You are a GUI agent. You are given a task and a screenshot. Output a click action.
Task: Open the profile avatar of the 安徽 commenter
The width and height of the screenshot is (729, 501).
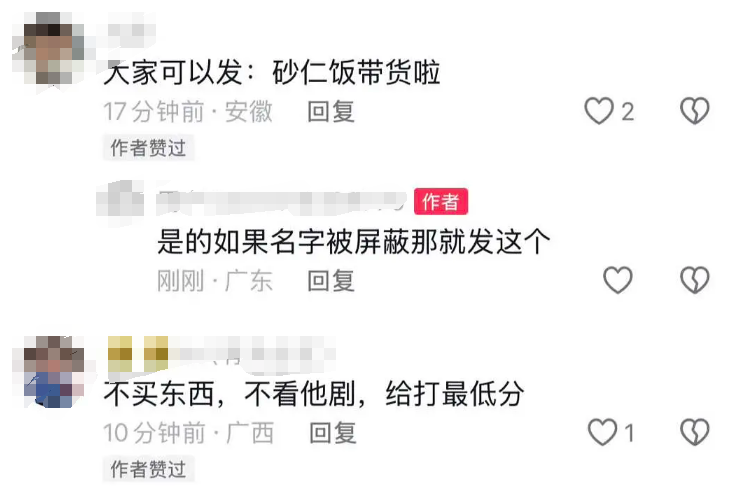[x=48, y=49]
